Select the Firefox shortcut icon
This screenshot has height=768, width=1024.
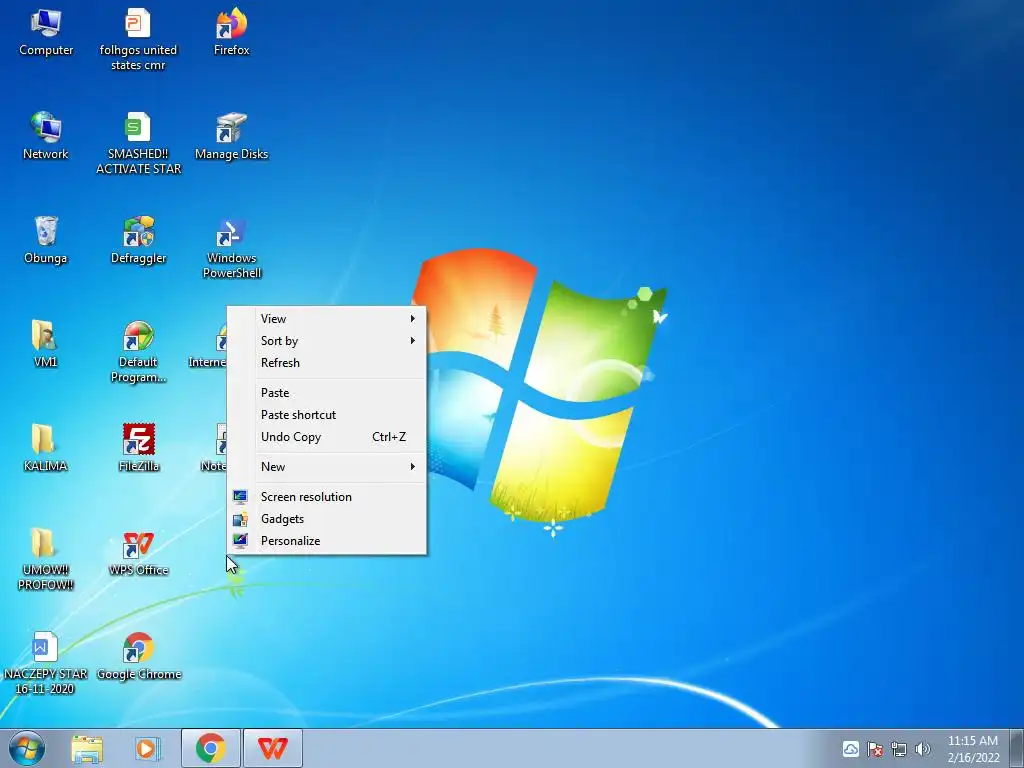(231, 33)
